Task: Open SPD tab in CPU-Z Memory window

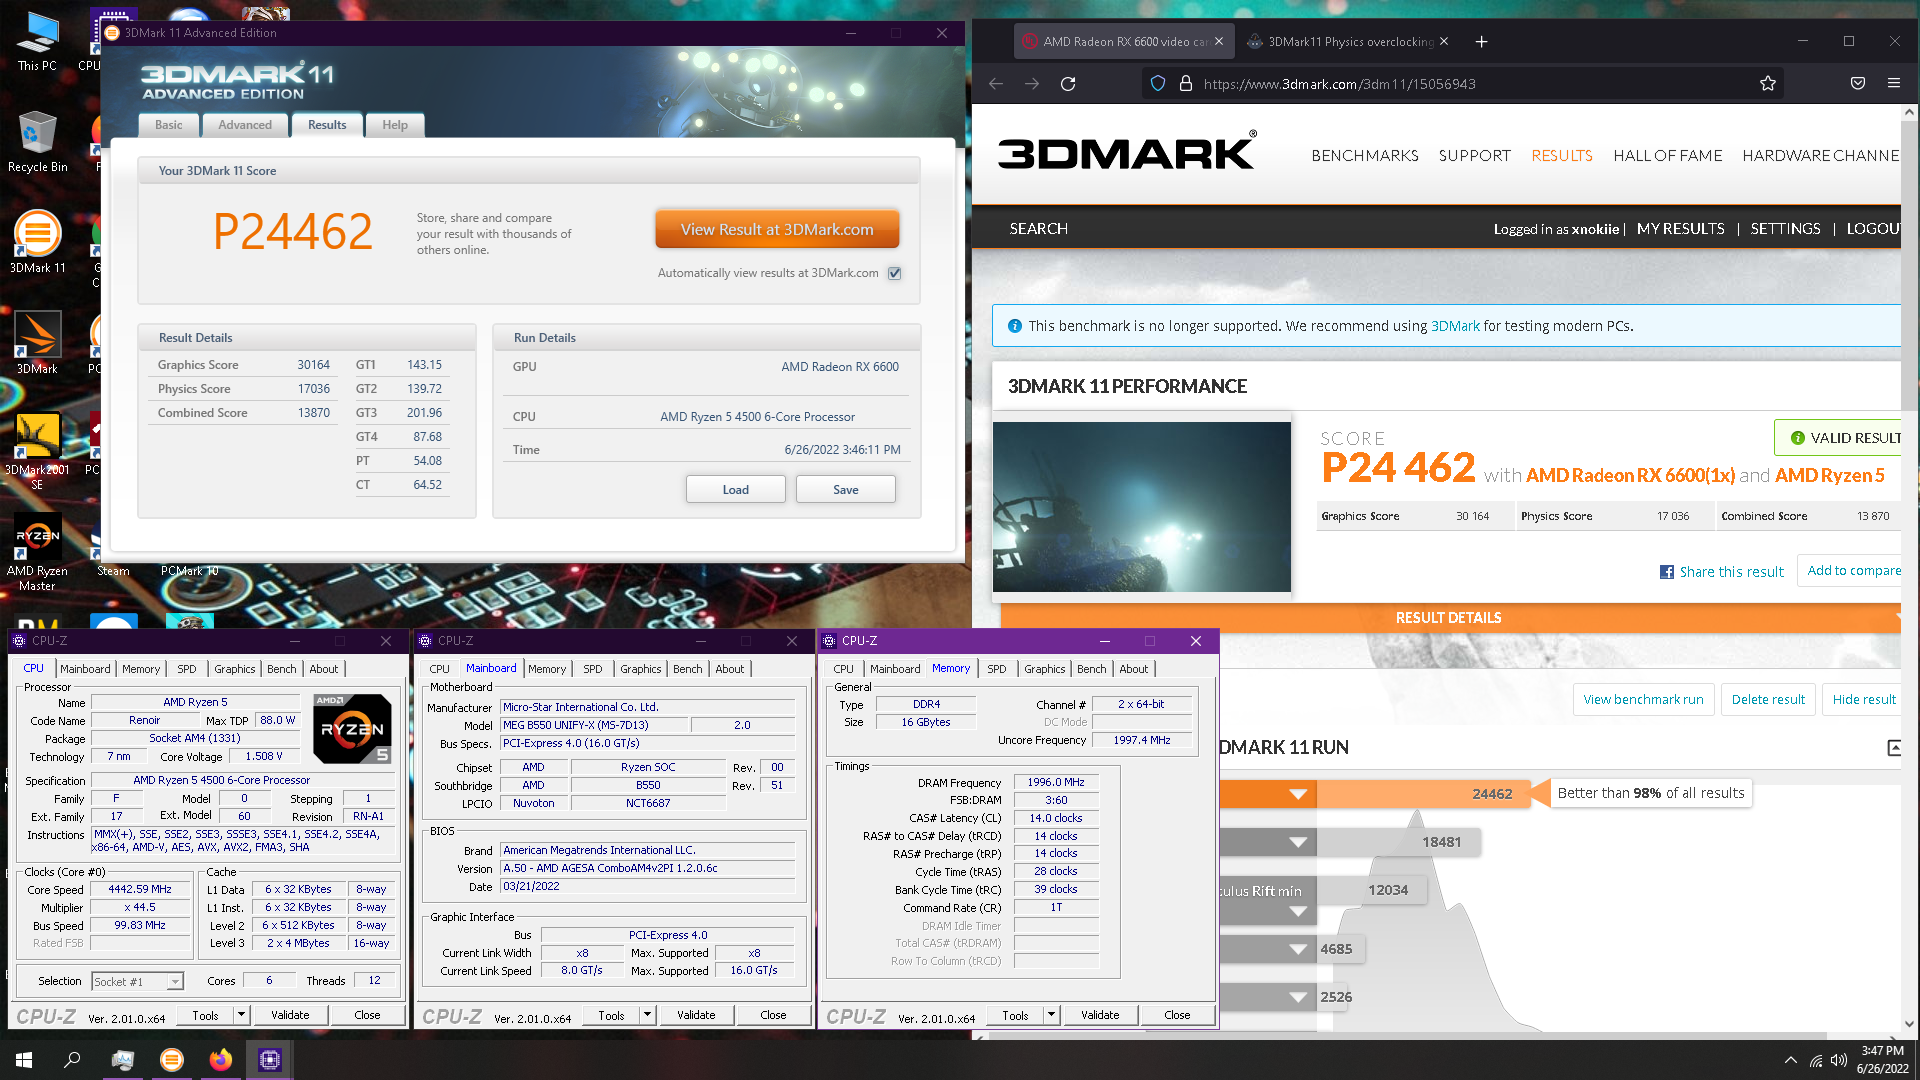Action: click(x=996, y=669)
